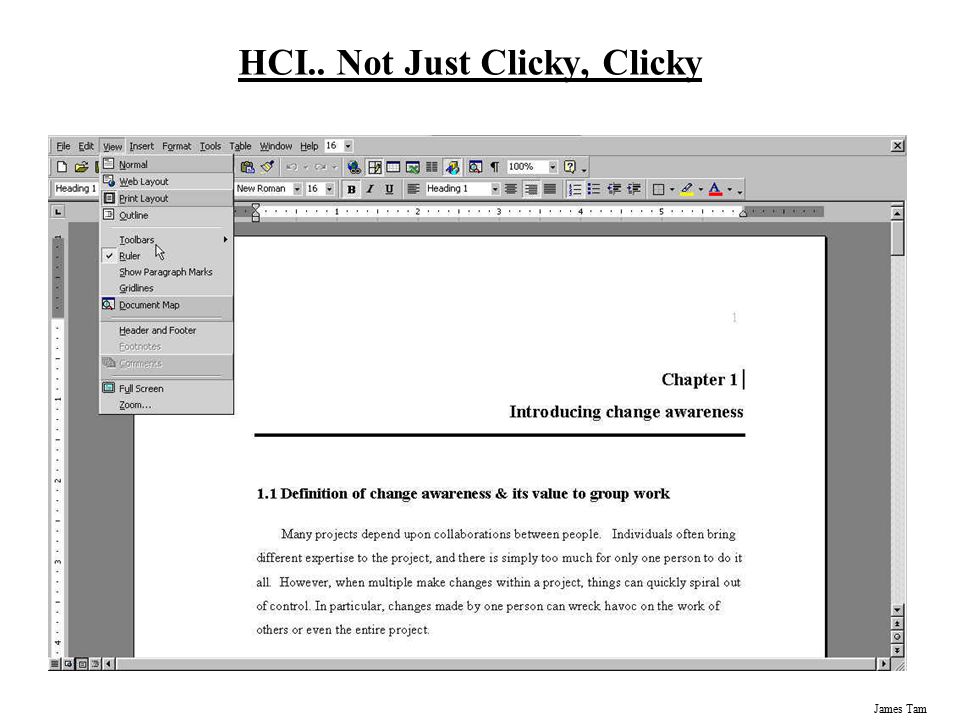
Task: Click the Paste clipboard toolbar icon
Action: (x=247, y=167)
